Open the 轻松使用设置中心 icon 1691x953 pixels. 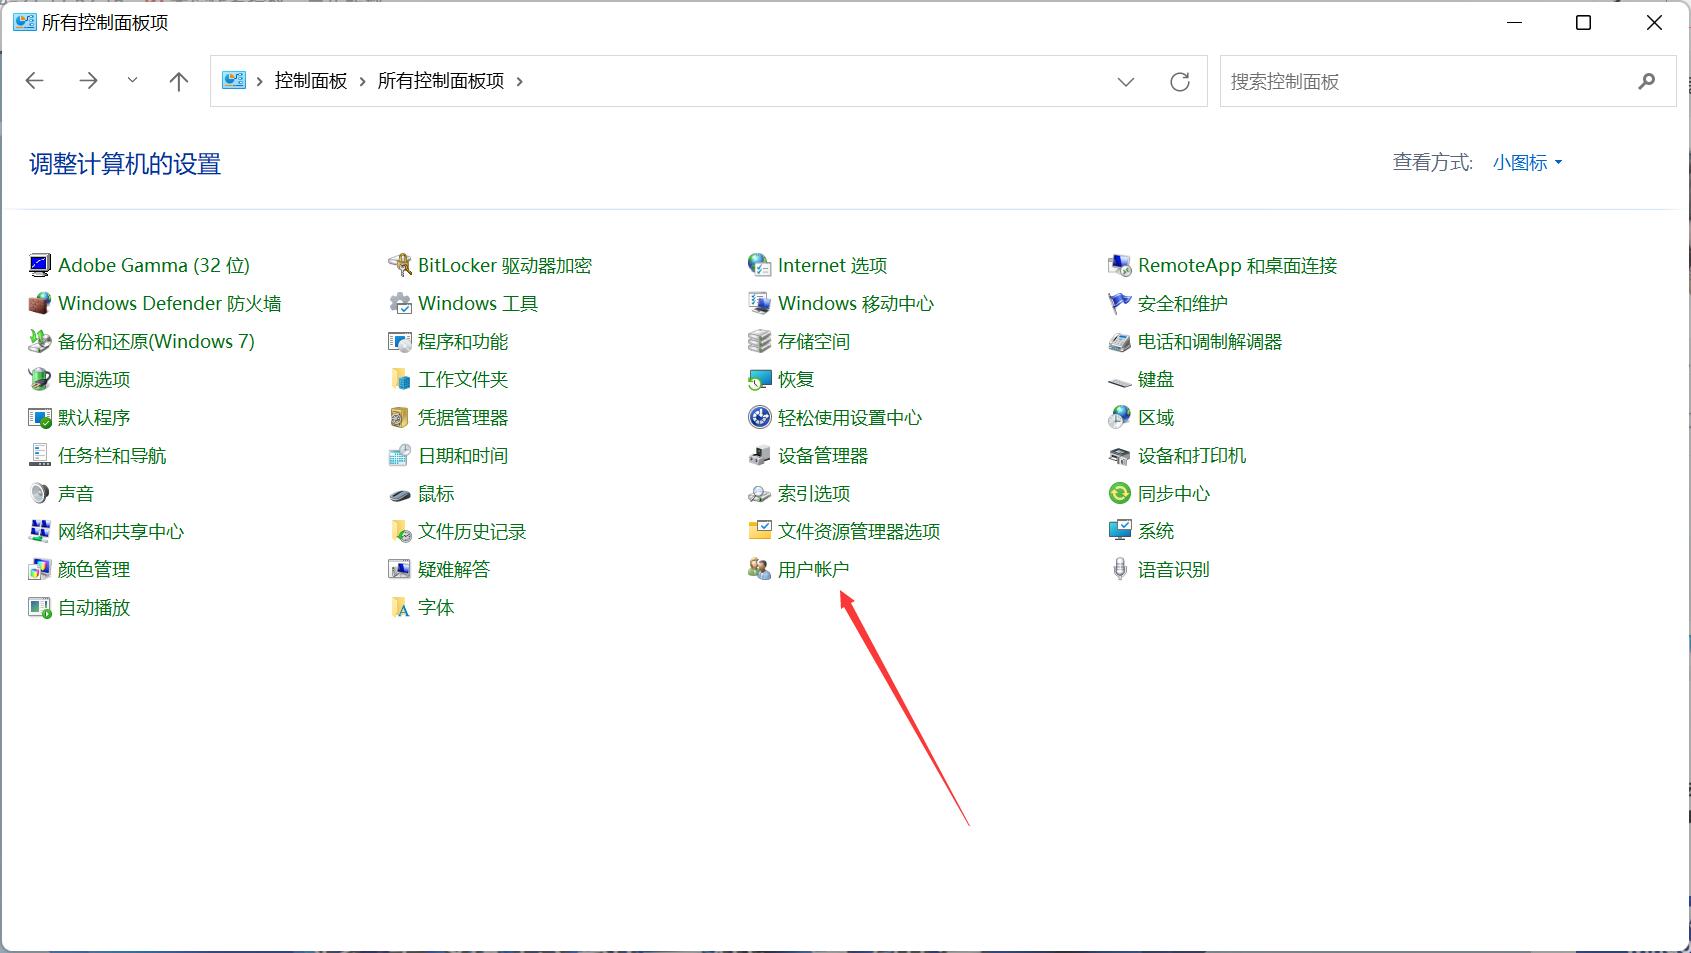[759, 417]
